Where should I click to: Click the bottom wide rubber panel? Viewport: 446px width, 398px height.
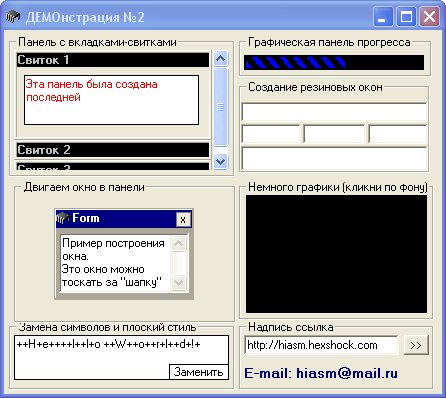click(334, 158)
